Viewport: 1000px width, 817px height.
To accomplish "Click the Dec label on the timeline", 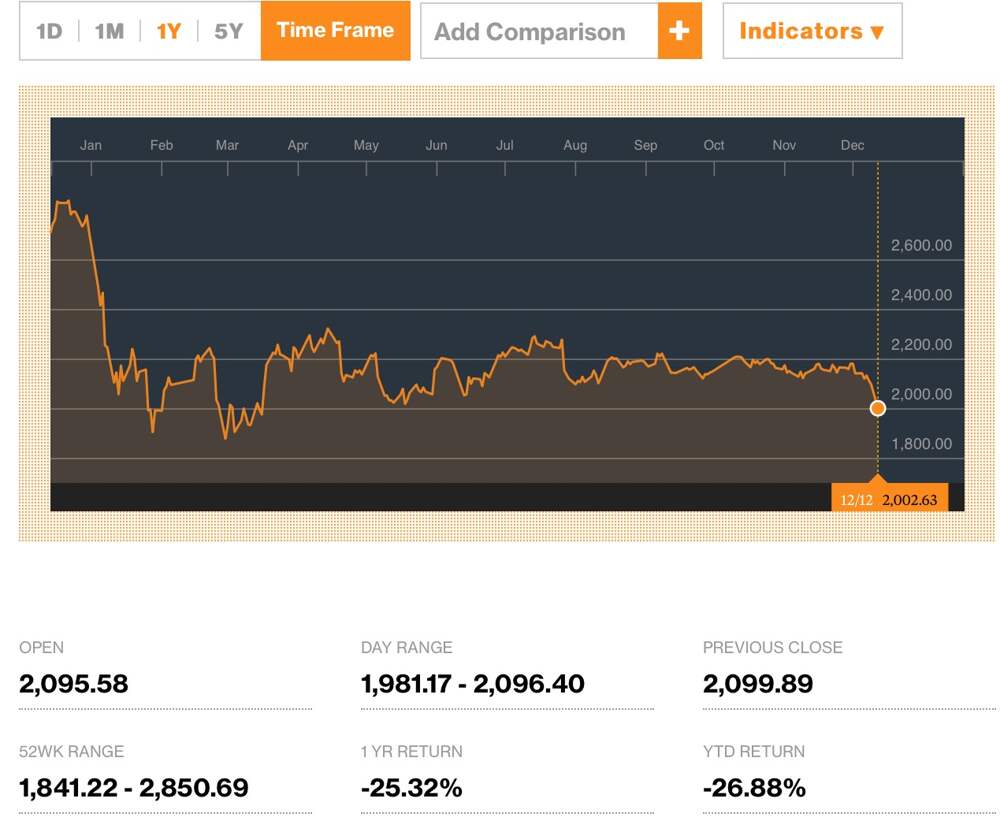I will [852, 145].
